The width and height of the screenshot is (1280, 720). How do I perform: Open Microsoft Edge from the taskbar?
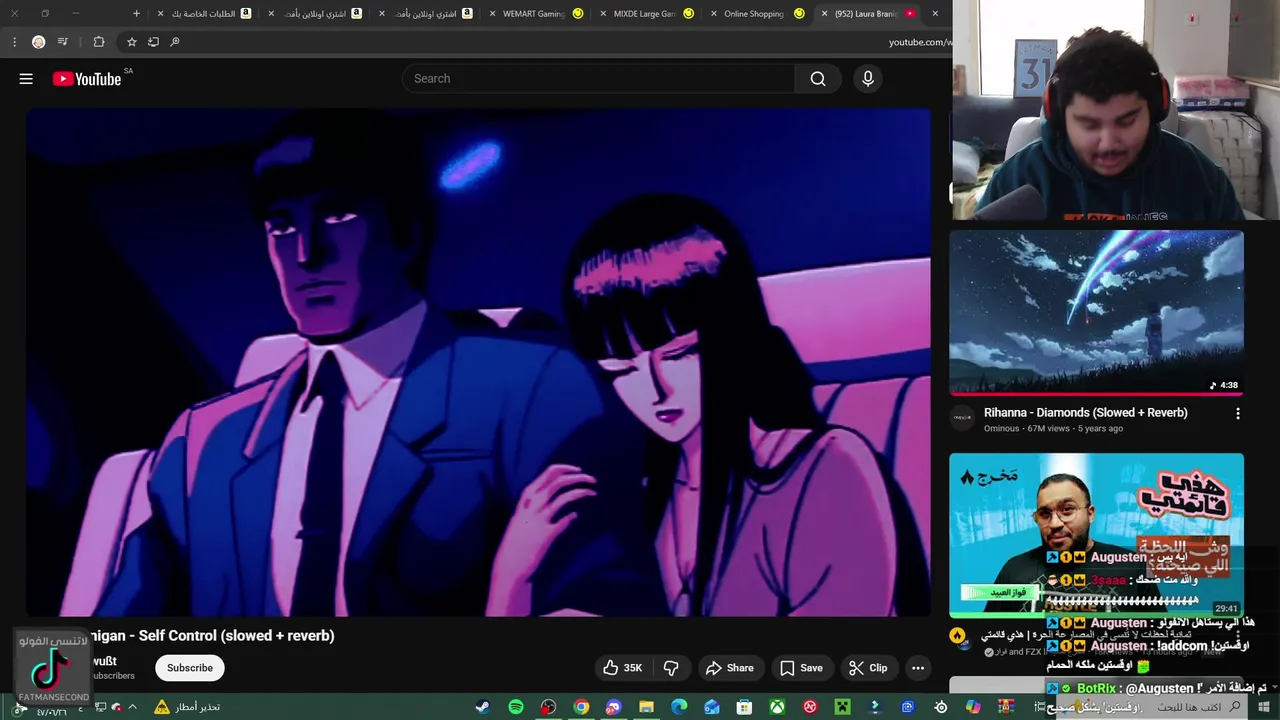coord(679,707)
